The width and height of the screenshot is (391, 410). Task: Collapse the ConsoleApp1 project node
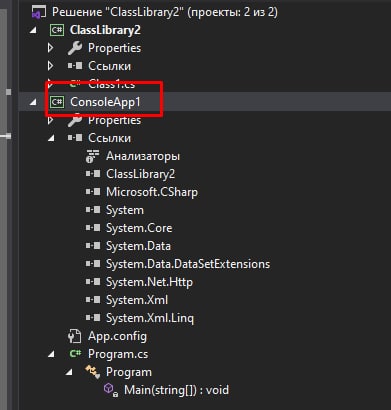33,102
